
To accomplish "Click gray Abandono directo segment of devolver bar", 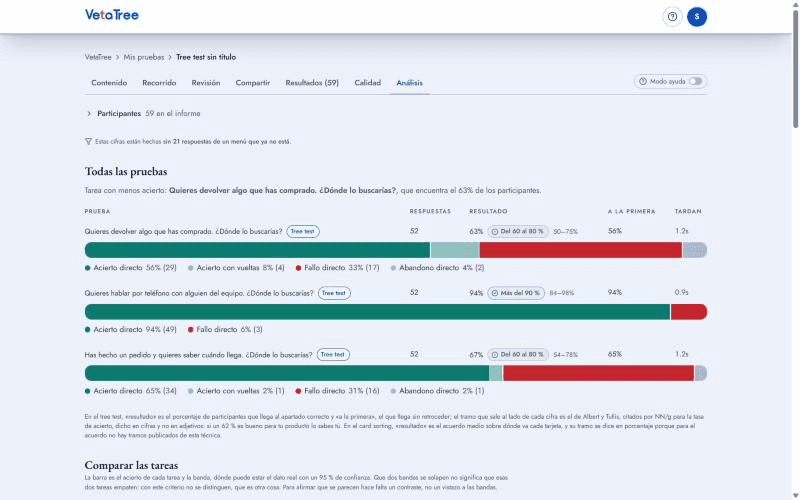I will [695, 250].
